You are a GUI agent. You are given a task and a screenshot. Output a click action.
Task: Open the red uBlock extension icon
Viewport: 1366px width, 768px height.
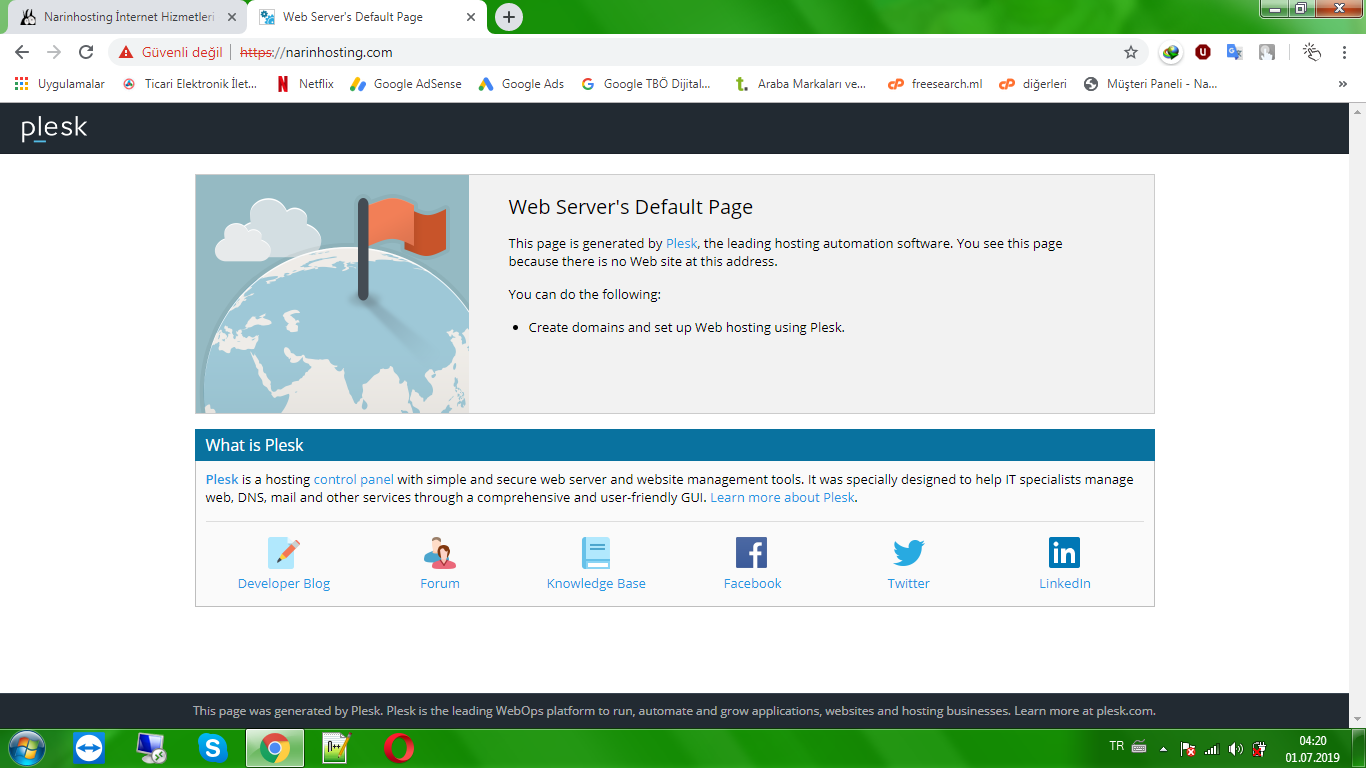click(x=1203, y=52)
